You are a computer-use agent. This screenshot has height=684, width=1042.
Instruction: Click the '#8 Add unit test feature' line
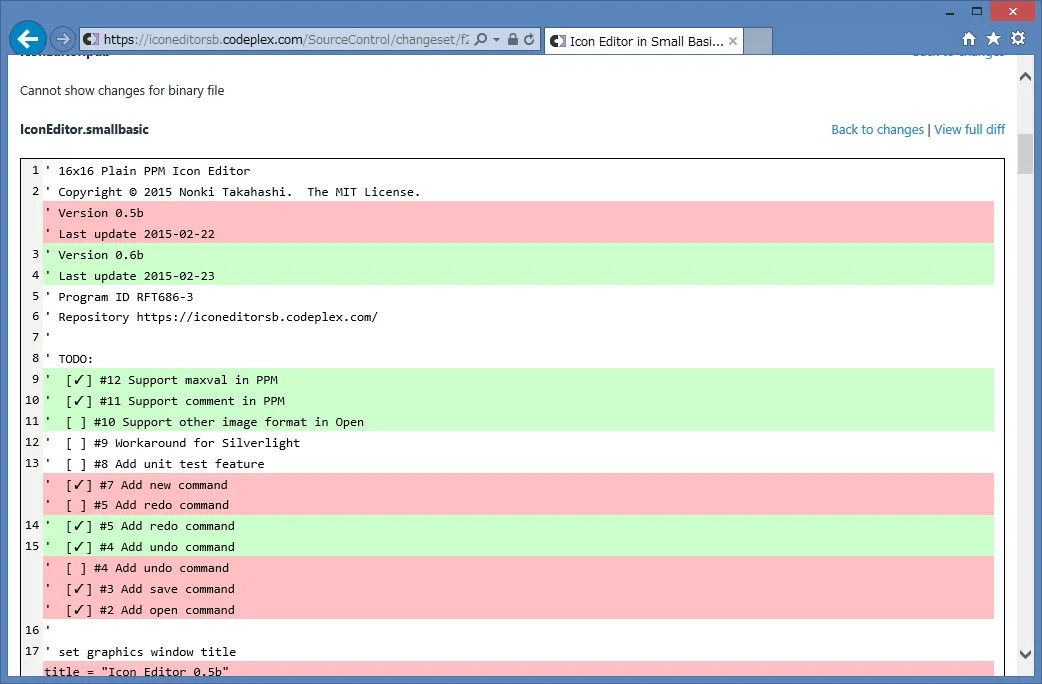point(519,464)
